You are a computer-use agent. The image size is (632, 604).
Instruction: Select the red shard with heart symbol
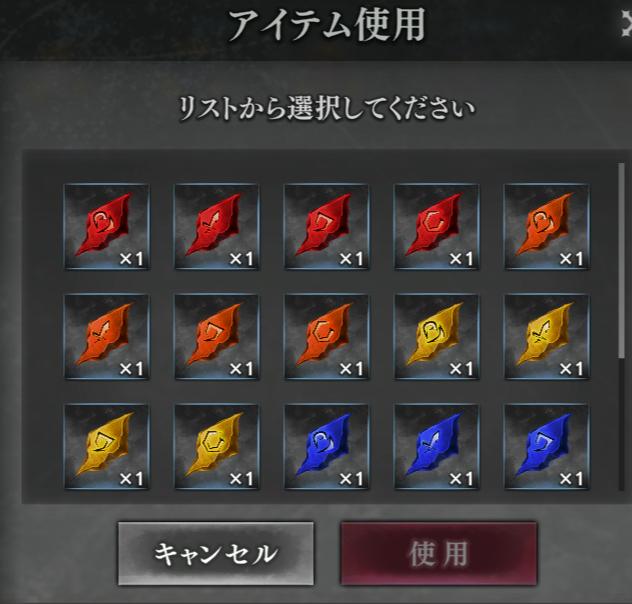click(107, 226)
